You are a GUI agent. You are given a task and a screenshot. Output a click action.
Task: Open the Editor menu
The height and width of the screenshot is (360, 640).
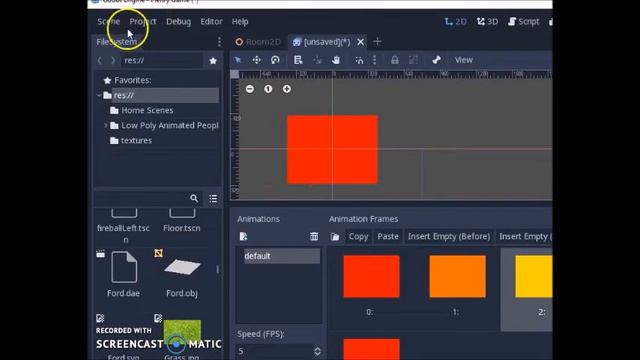coord(211,21)
